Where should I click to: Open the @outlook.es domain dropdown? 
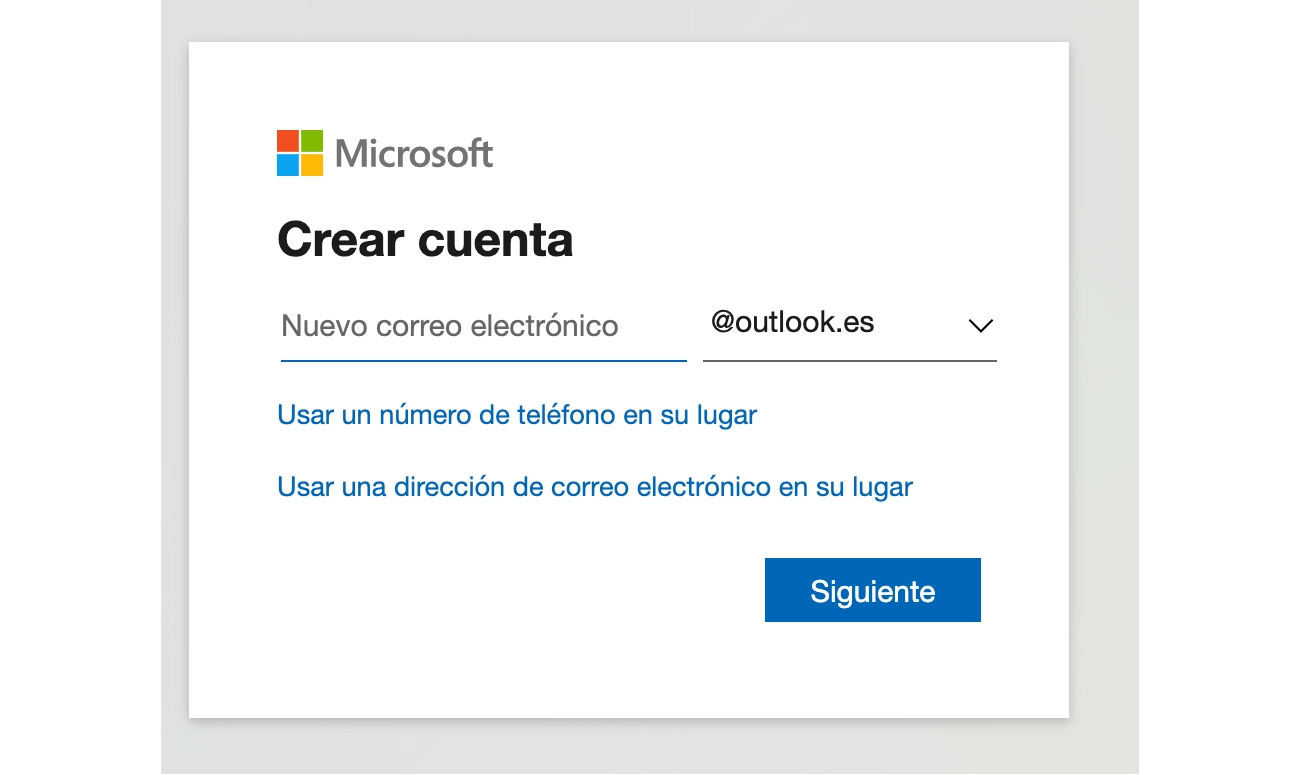(850, 325)
